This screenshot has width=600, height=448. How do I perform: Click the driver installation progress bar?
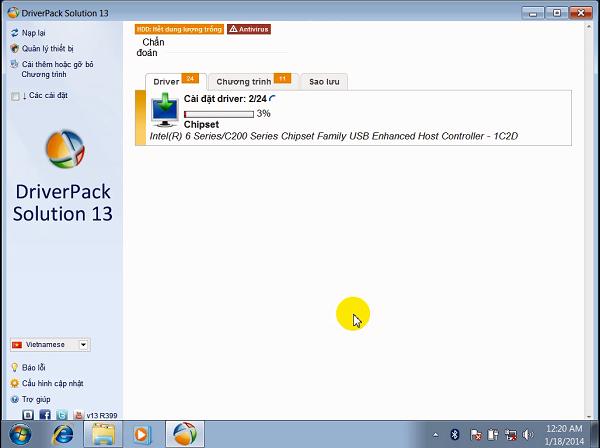pos(219,114)
